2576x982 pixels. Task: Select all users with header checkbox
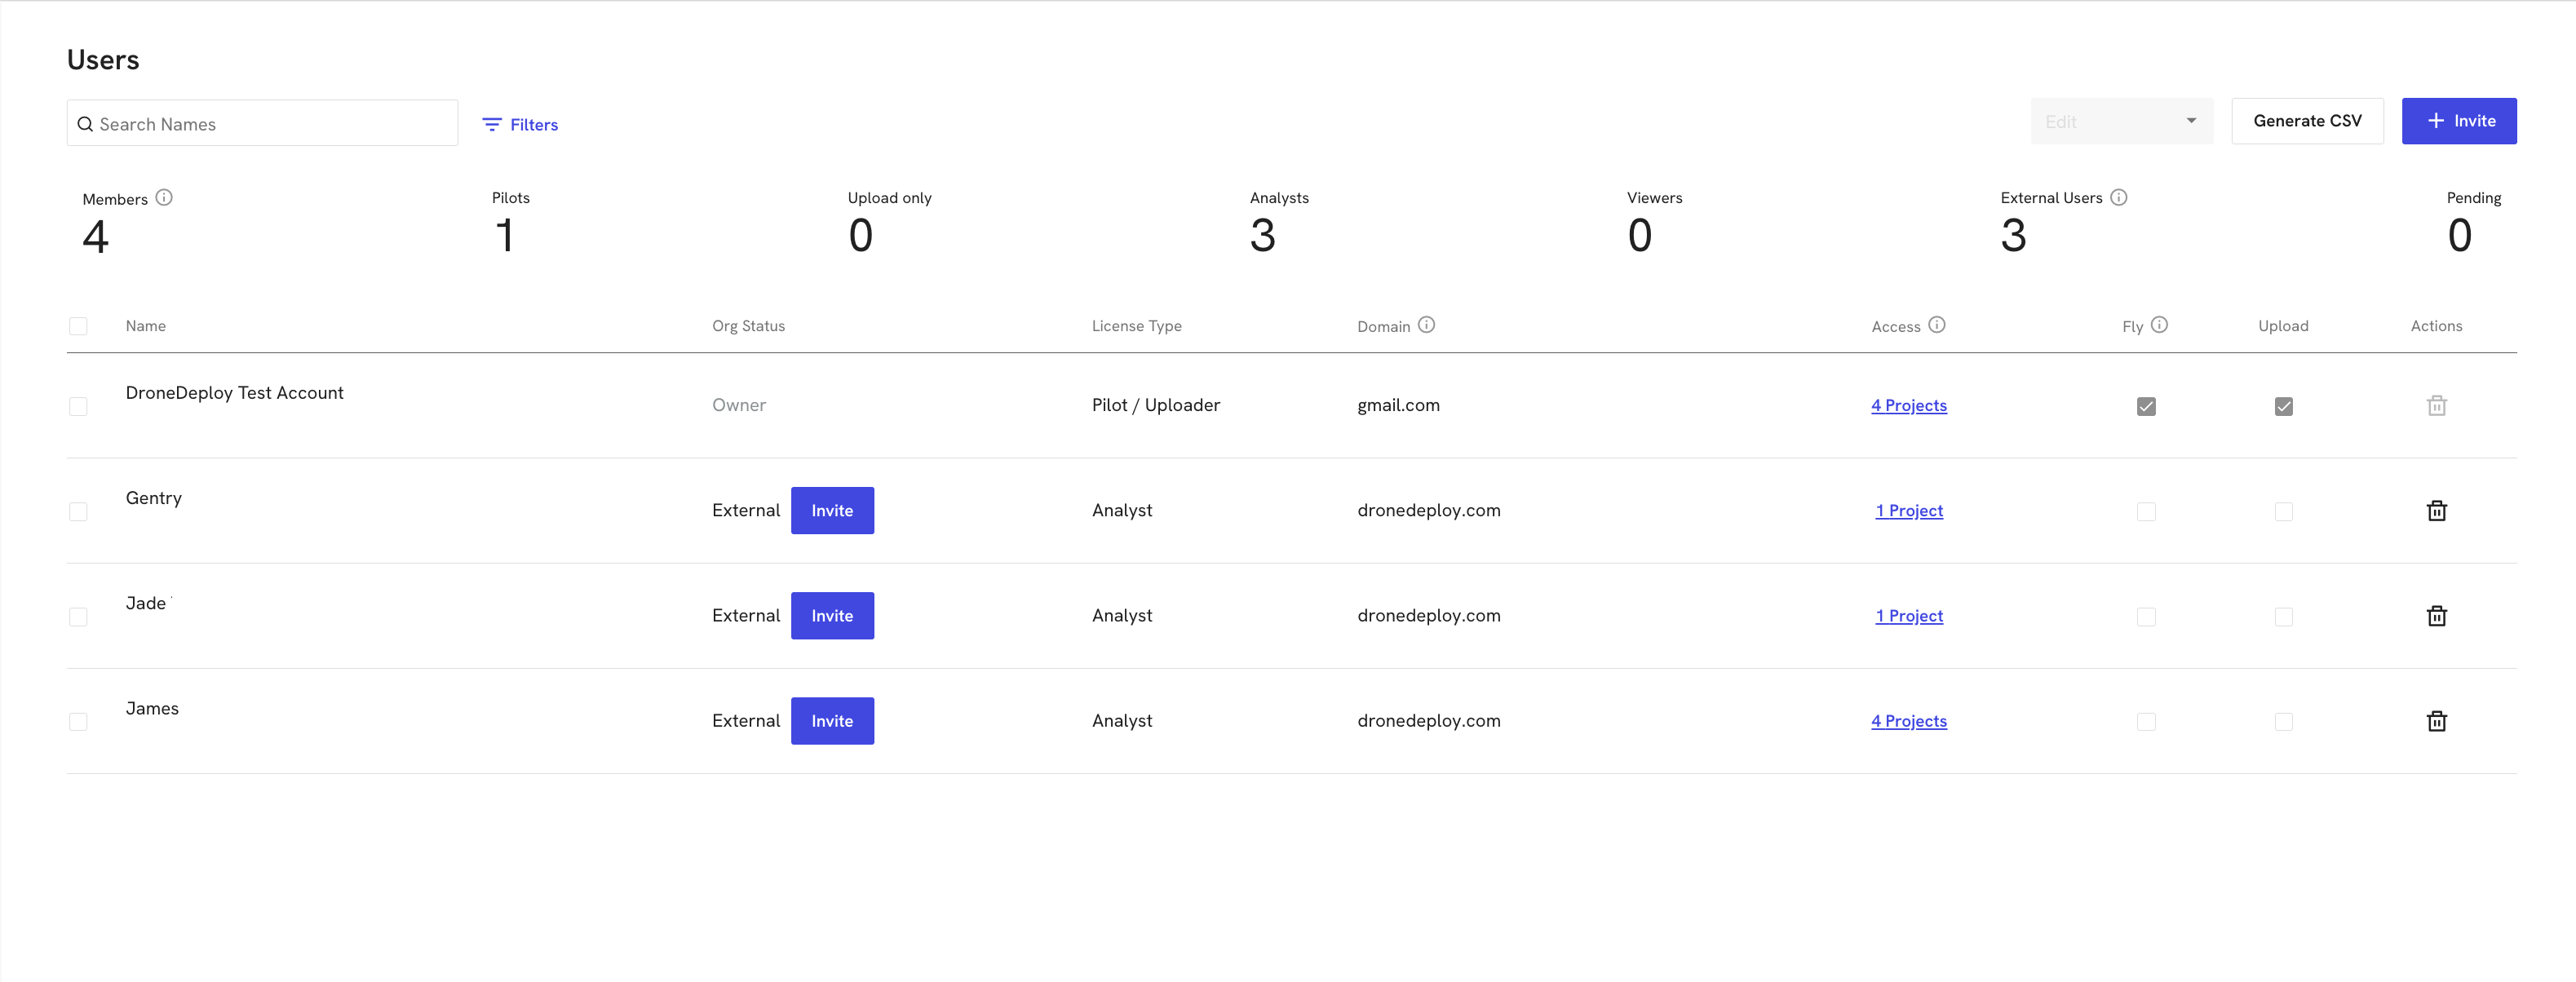pyautogui.click(x=78, y=326)
